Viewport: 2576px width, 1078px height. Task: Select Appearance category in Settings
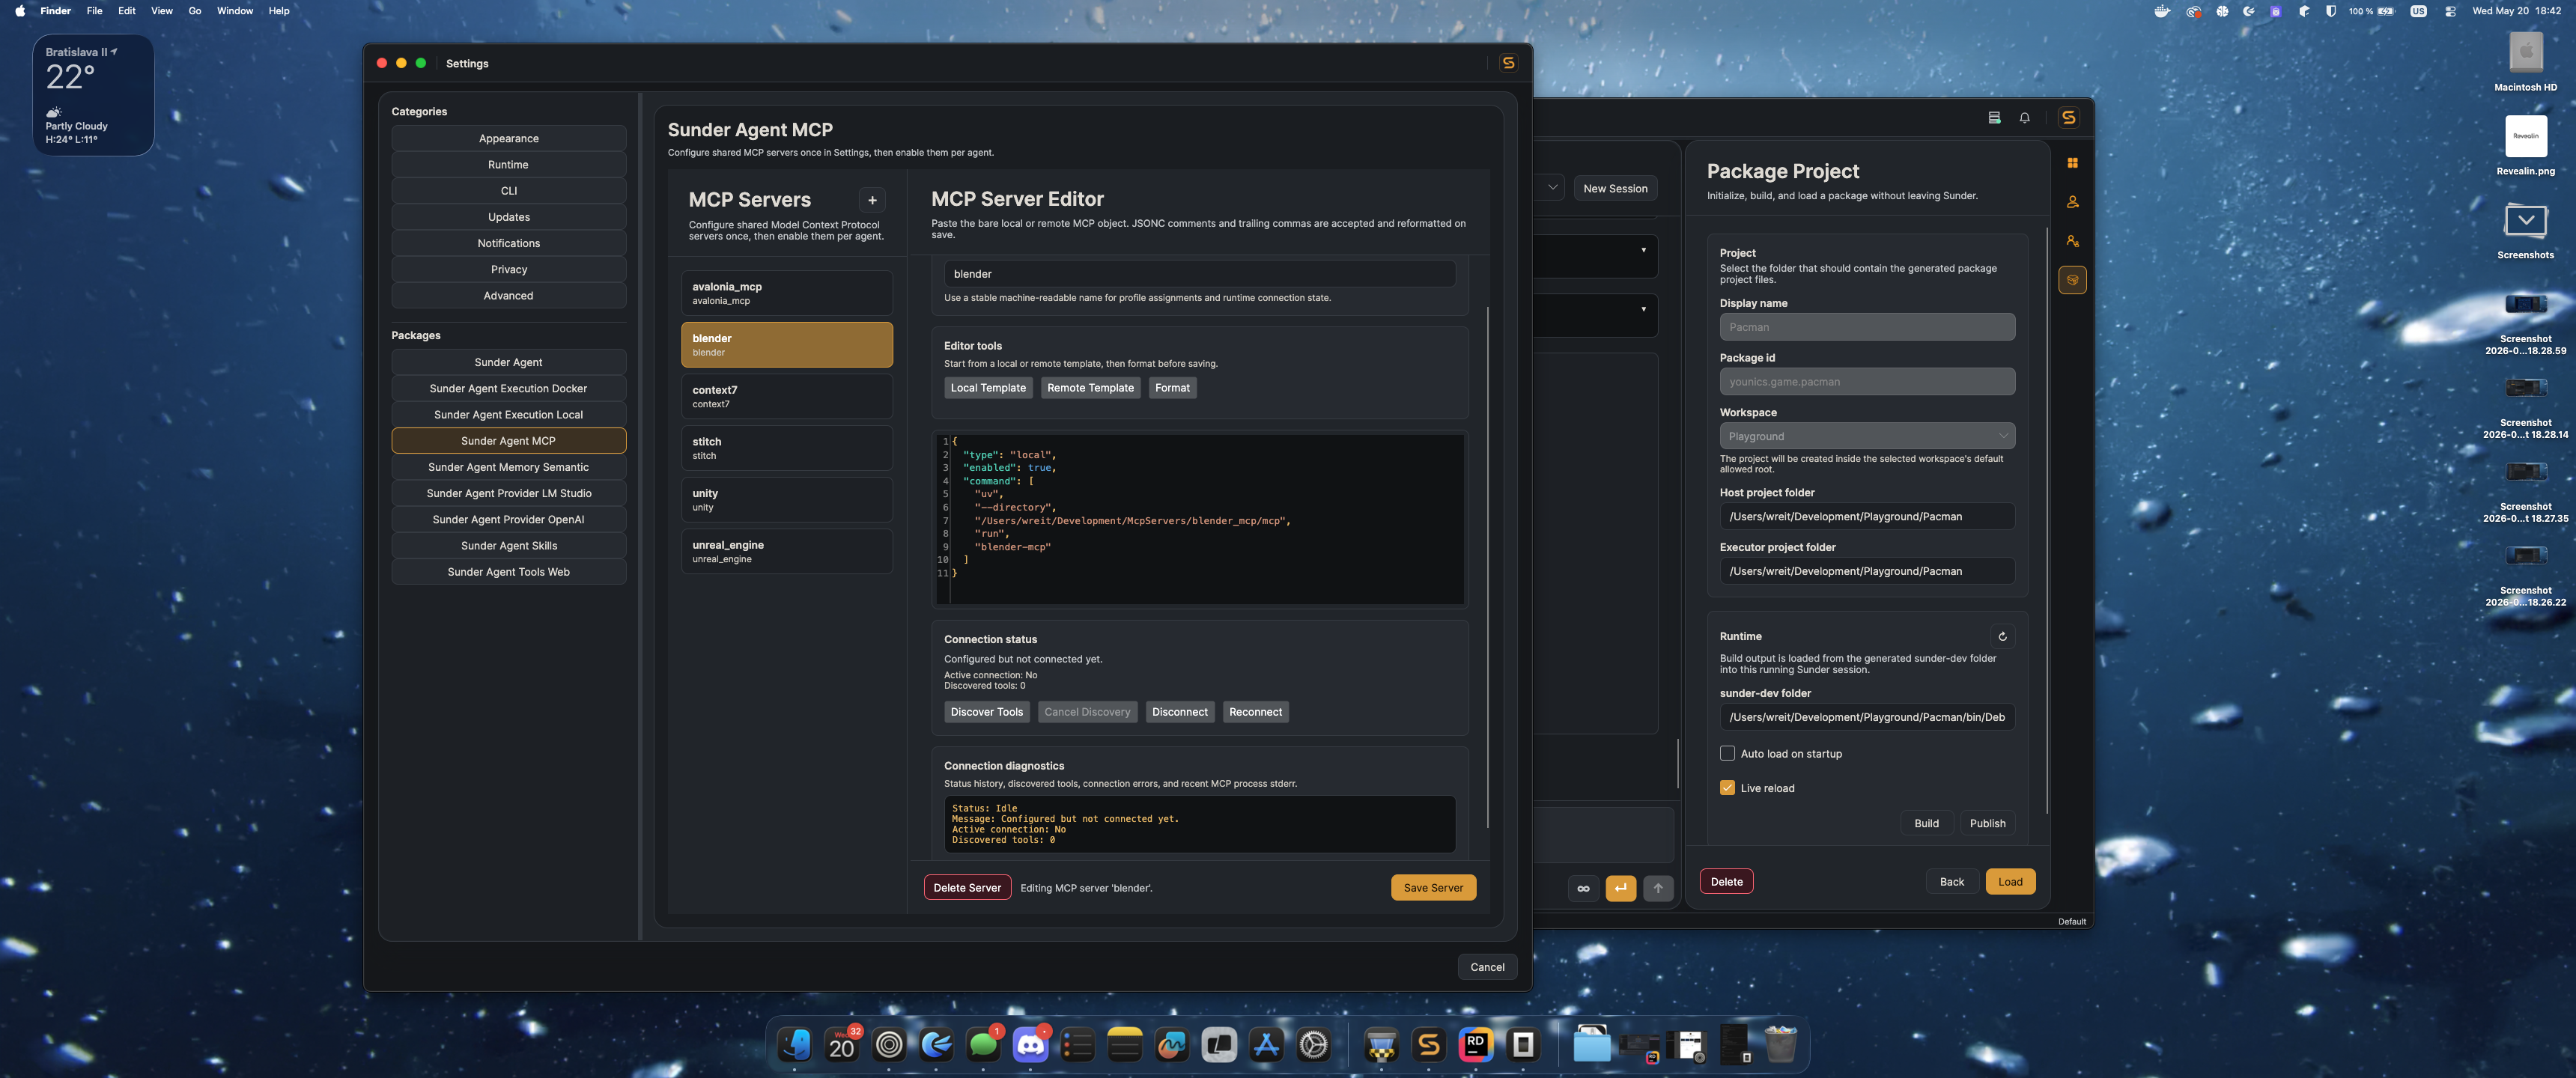[509, 138]
